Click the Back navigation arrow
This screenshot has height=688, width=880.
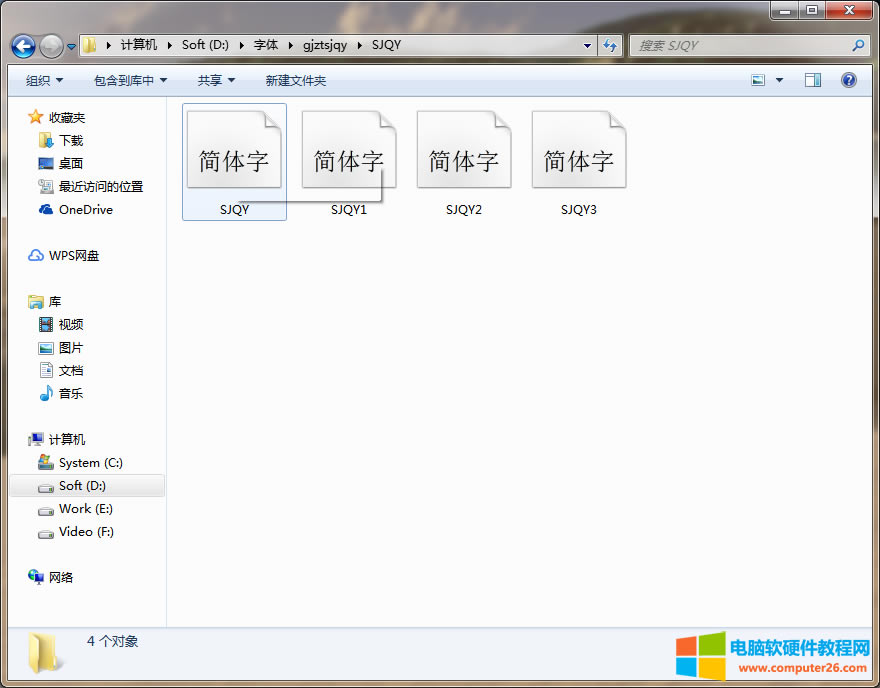[x=22, y=46]
